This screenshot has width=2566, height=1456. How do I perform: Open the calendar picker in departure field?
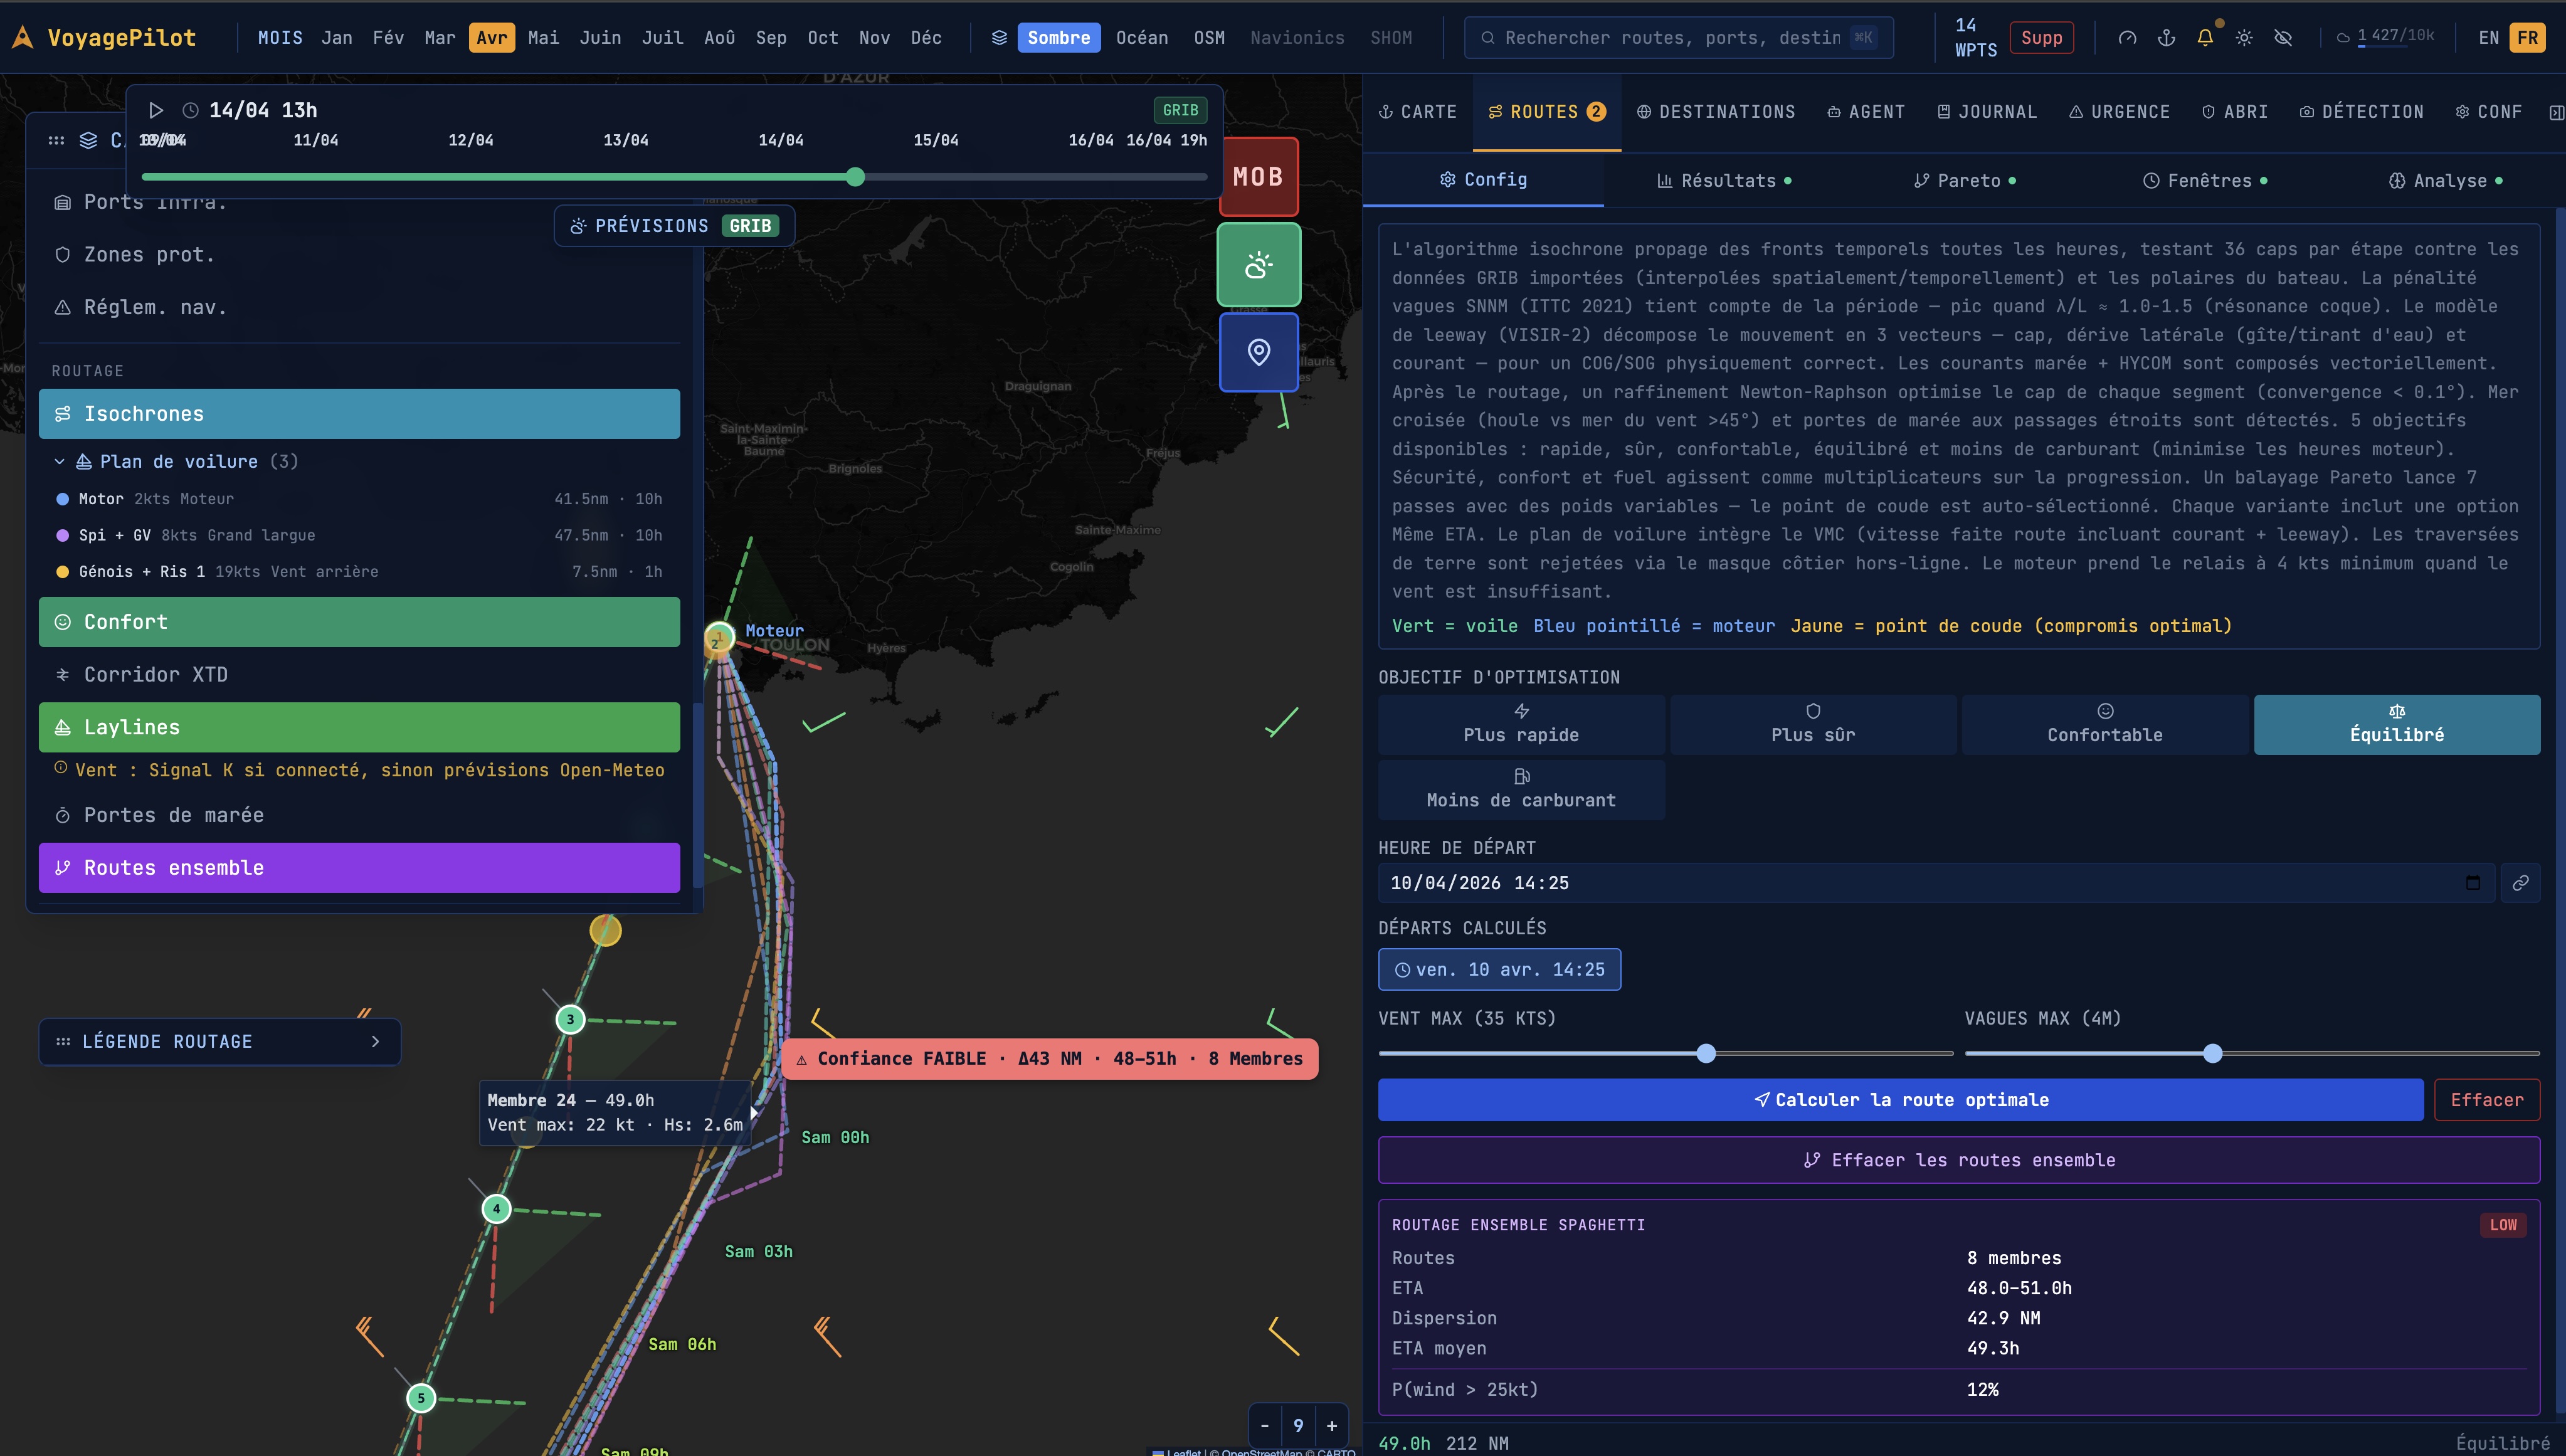pyautogui.click(x=2473, y=883)
